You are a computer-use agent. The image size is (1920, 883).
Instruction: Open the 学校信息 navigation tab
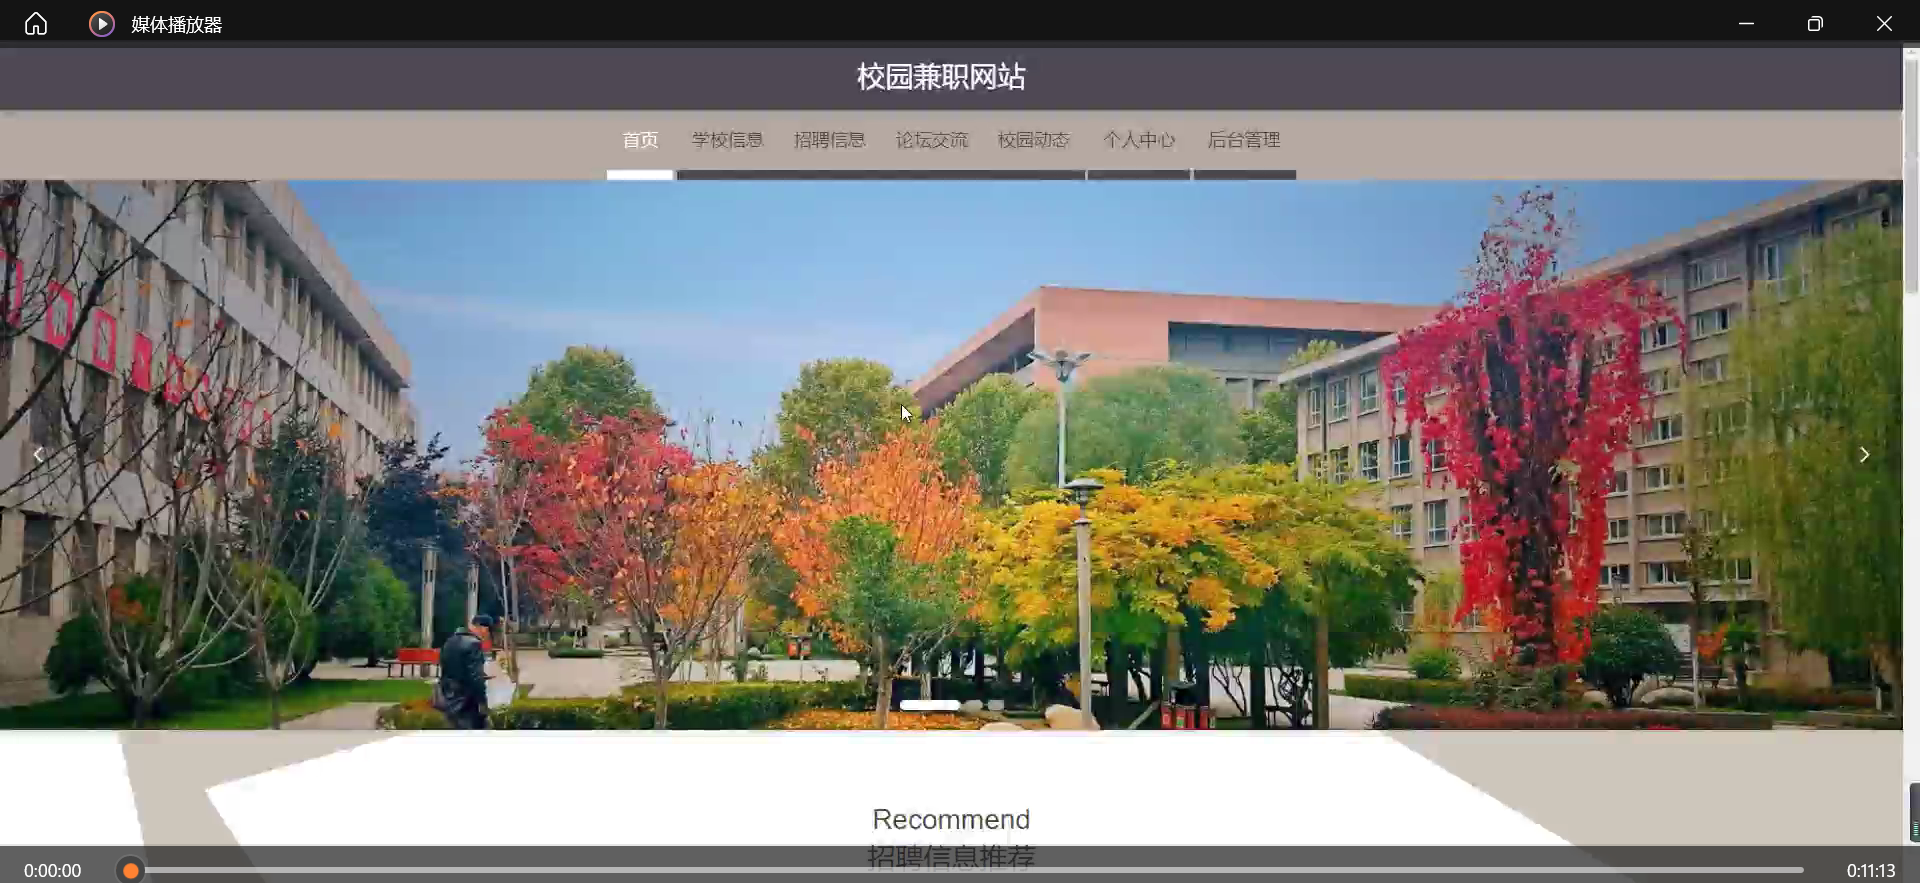tap(727, 140)
